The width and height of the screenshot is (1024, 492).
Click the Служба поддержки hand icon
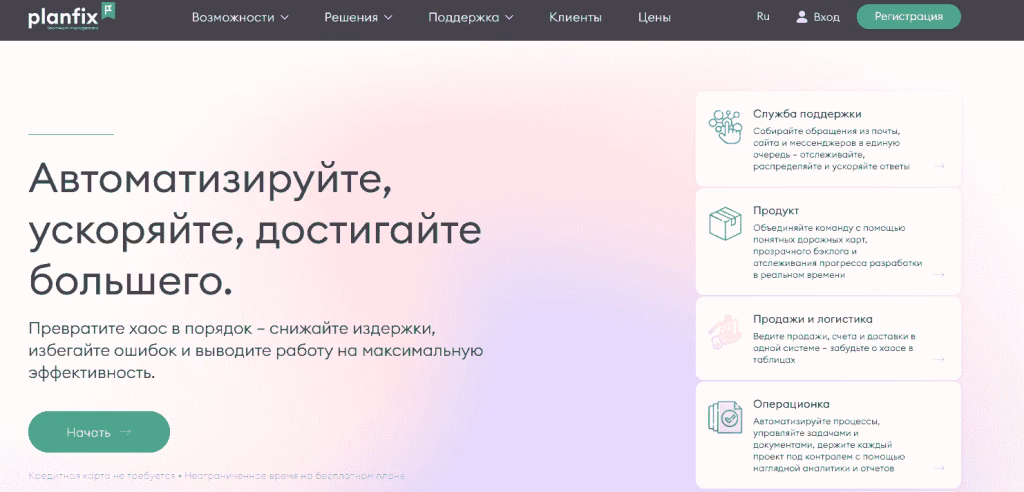(725, 126)
